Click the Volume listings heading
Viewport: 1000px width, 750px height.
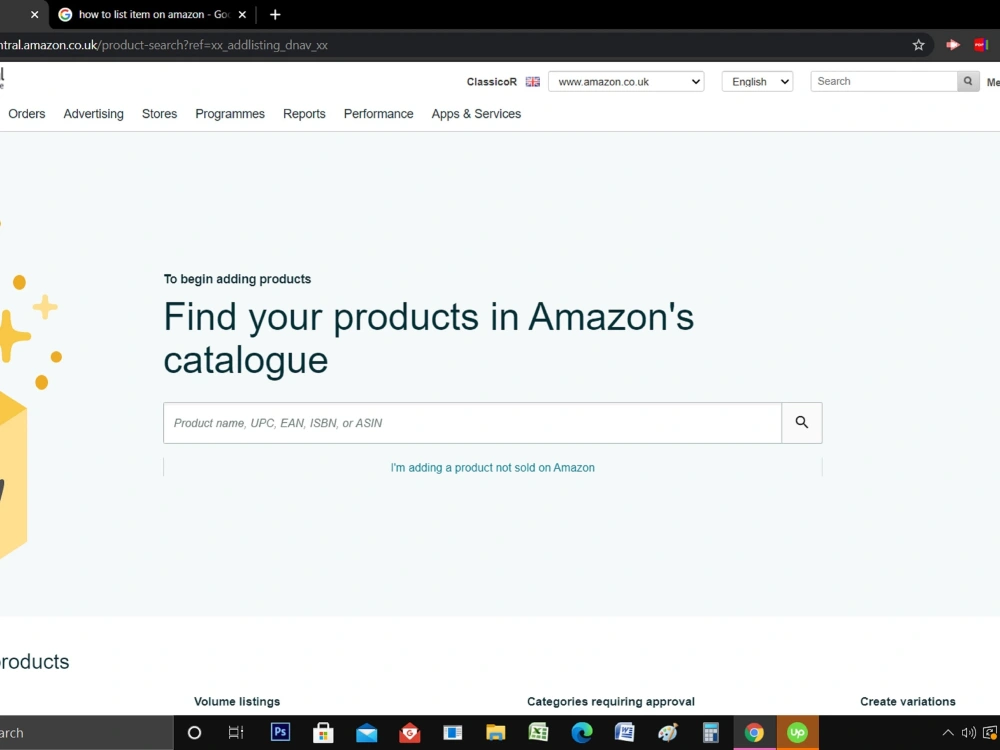click(x=237, y=702)
